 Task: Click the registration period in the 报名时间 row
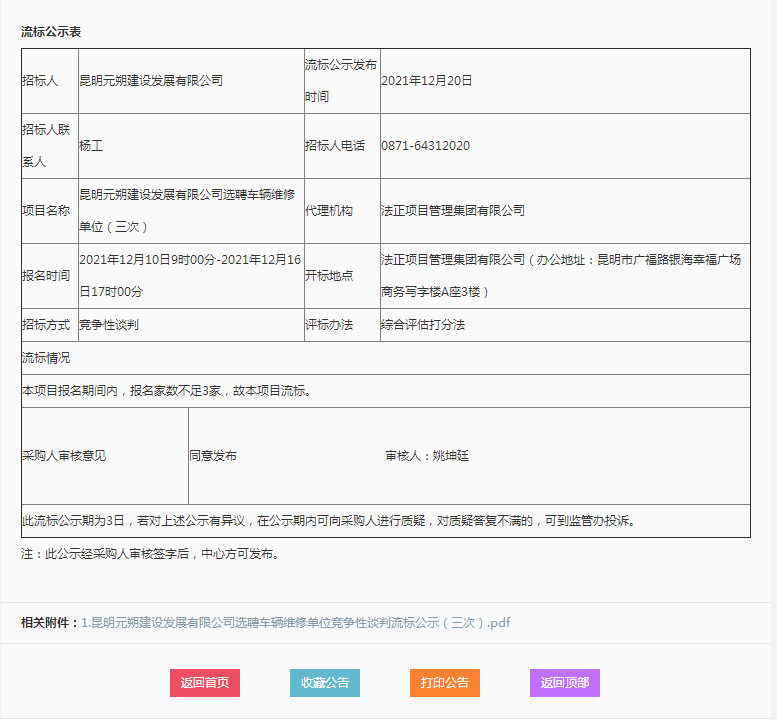tap(190, 275)
